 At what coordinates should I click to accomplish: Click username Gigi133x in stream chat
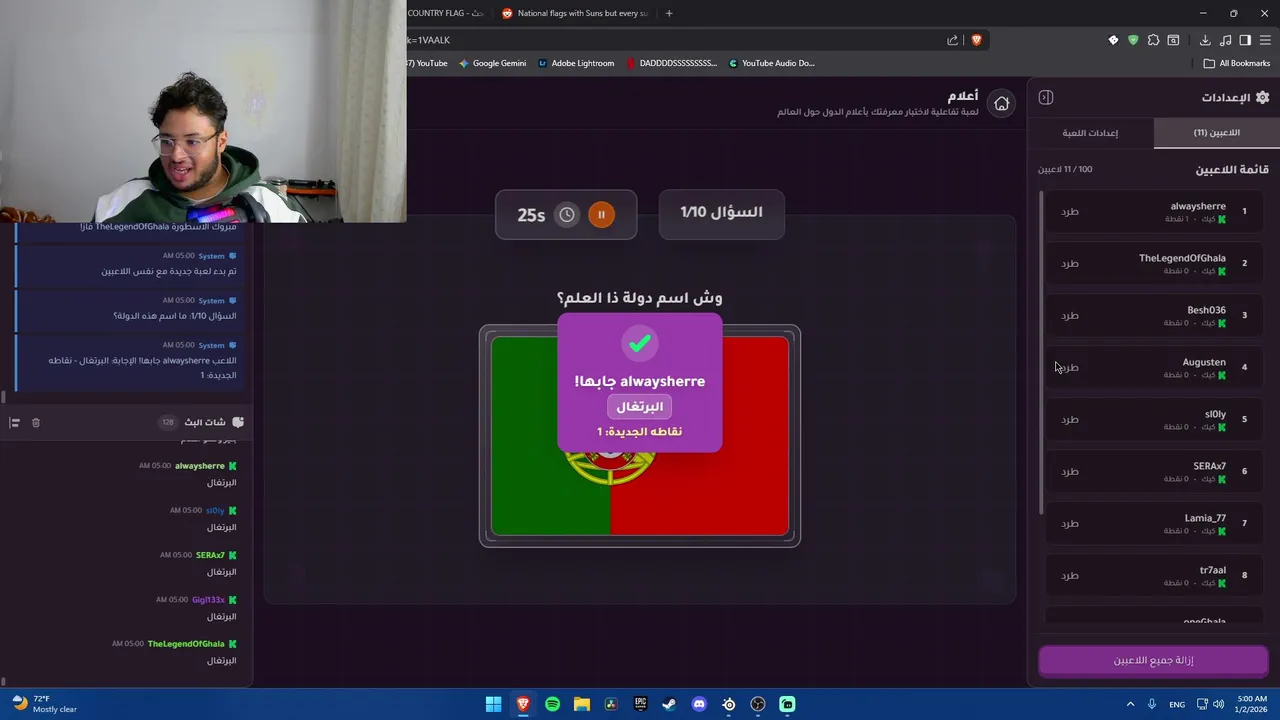click(208, 600)
